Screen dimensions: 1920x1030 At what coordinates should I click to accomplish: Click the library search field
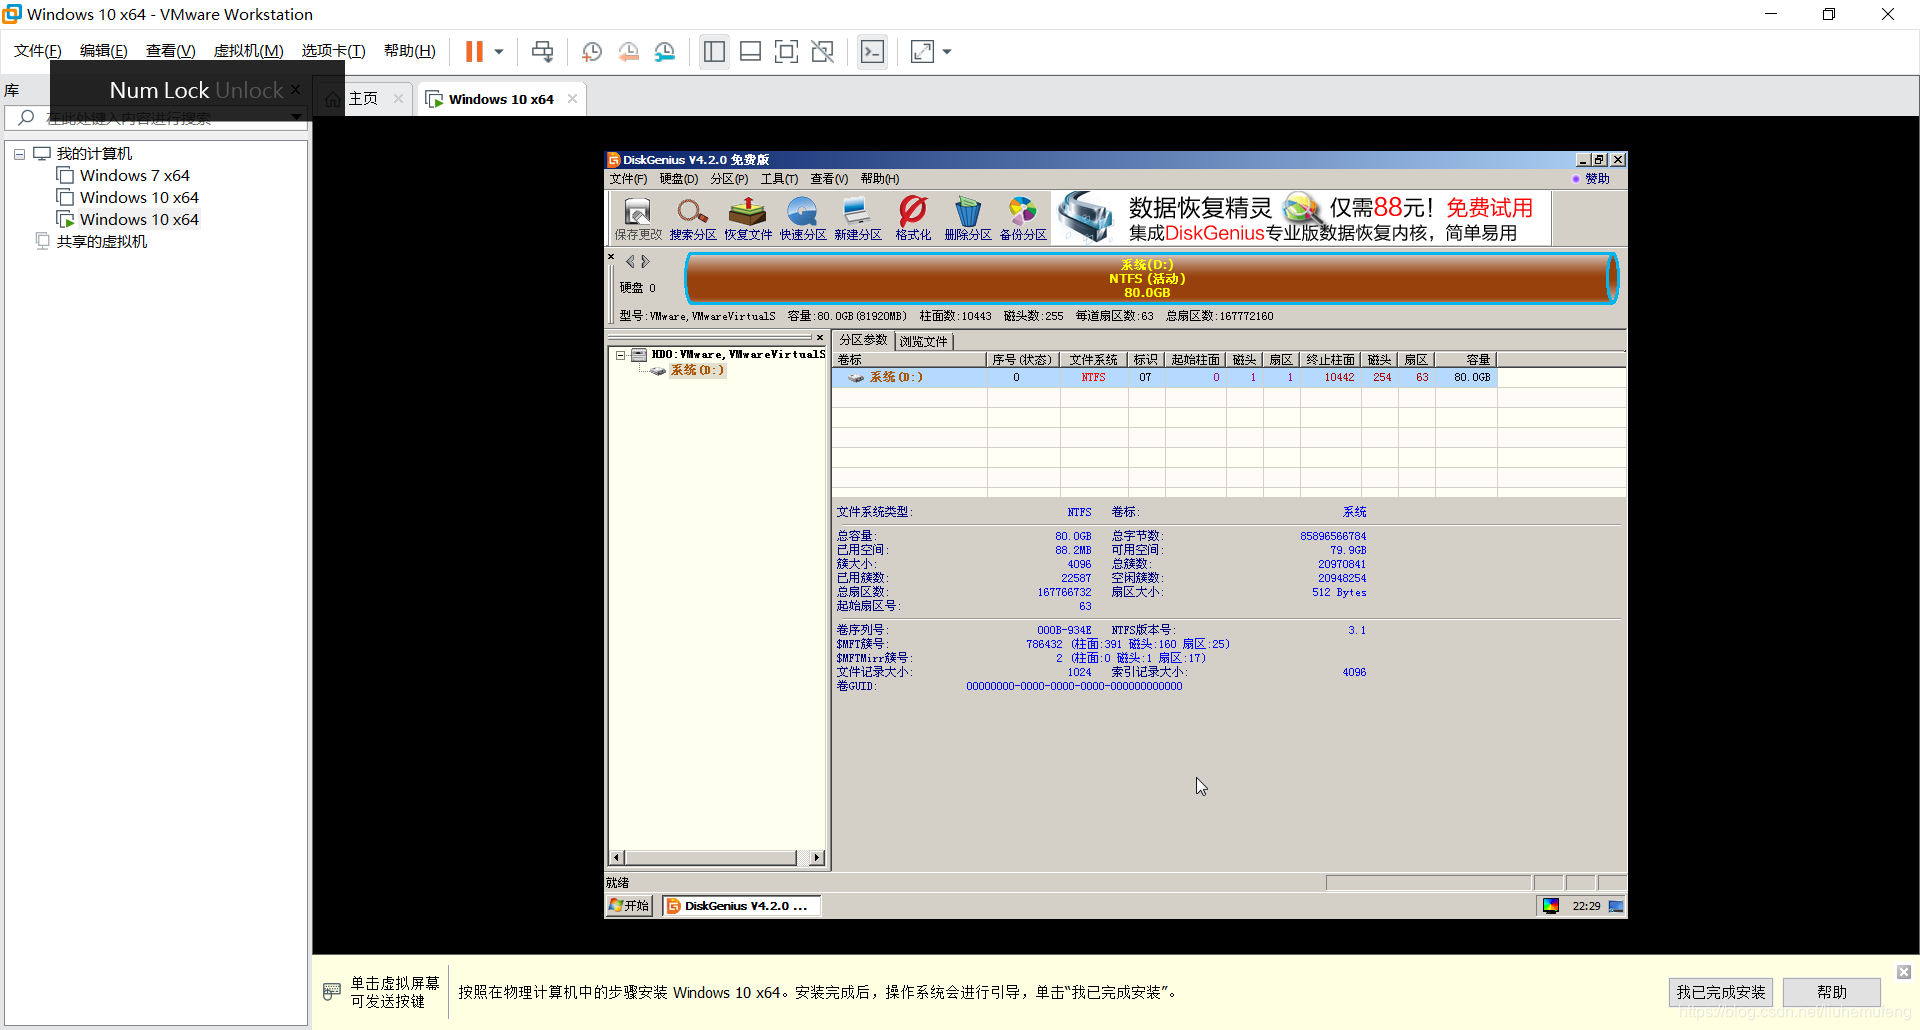point(157,118)
